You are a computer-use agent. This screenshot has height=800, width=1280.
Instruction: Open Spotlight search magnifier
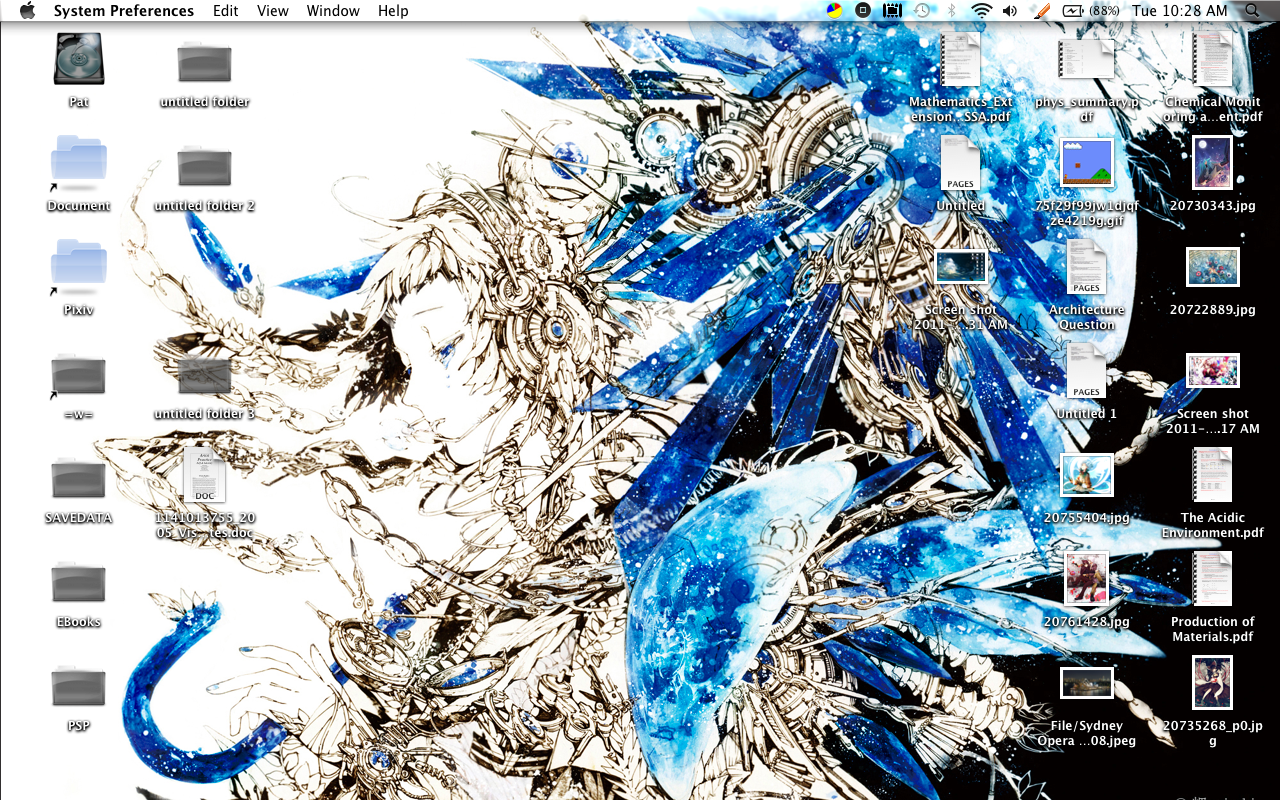[1253, 11]
